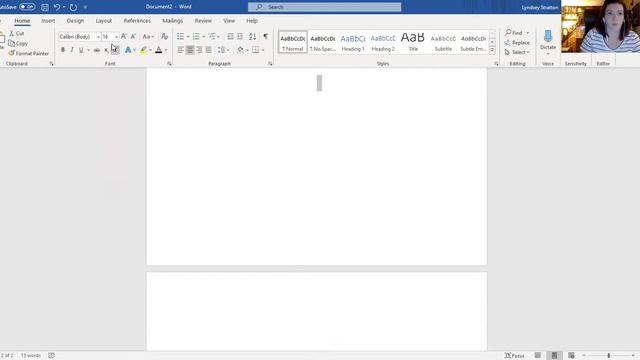Open the Replace dialog

click(x=517, y=42)
